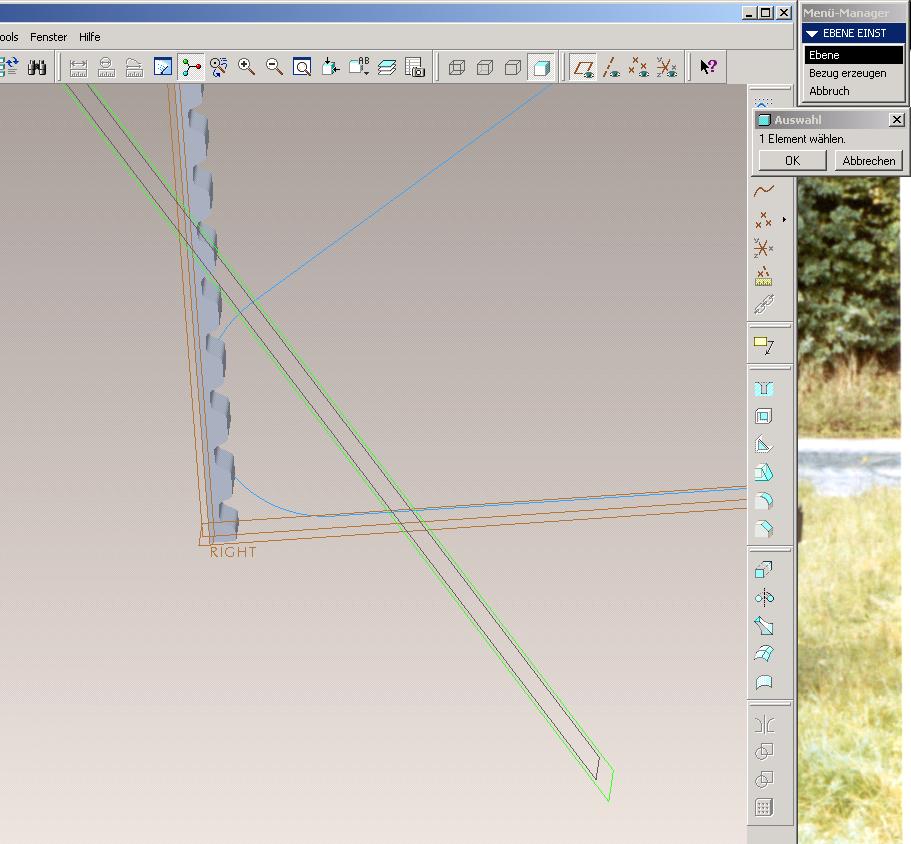Select the draft tool

pyautogui.click(x=763, y=473)
